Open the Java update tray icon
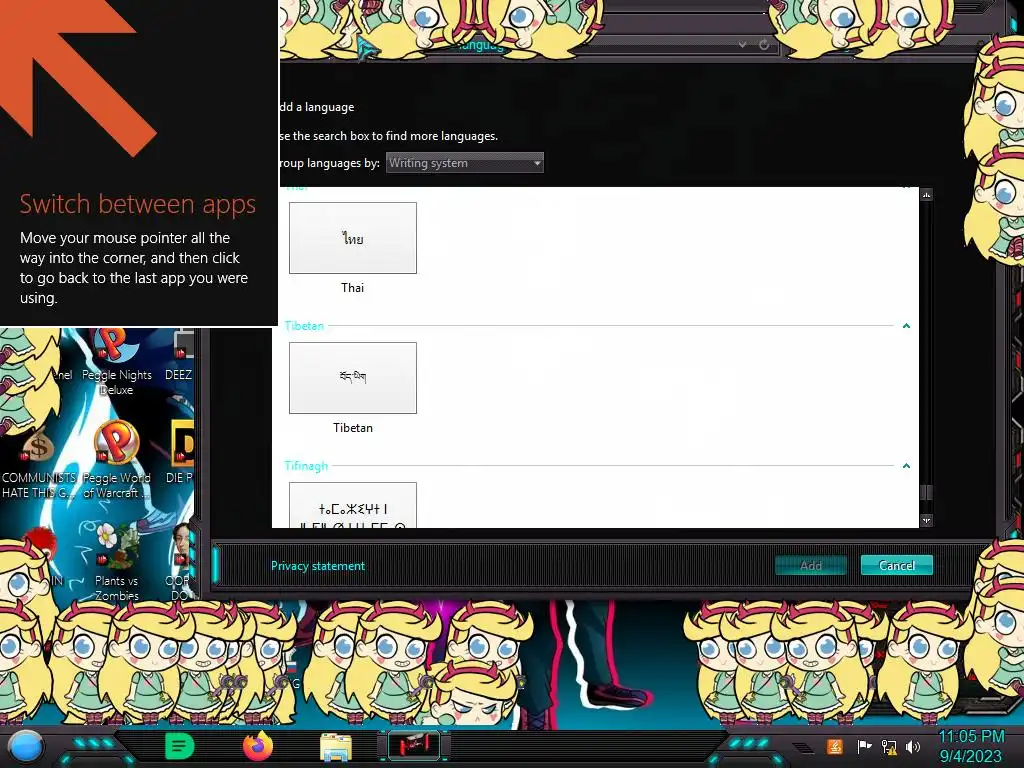 click(834, 746)
